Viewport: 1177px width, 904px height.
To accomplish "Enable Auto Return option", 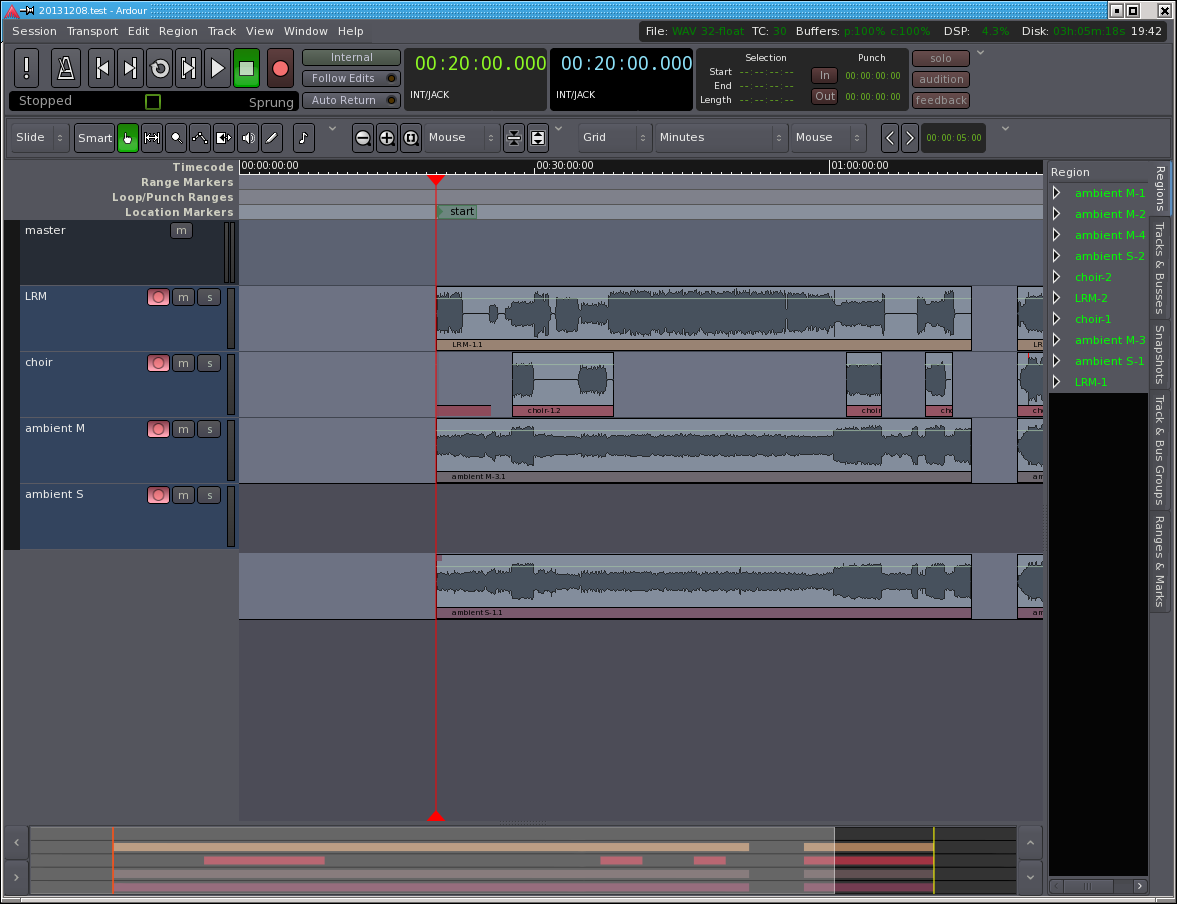I will (x=351, y=101).
